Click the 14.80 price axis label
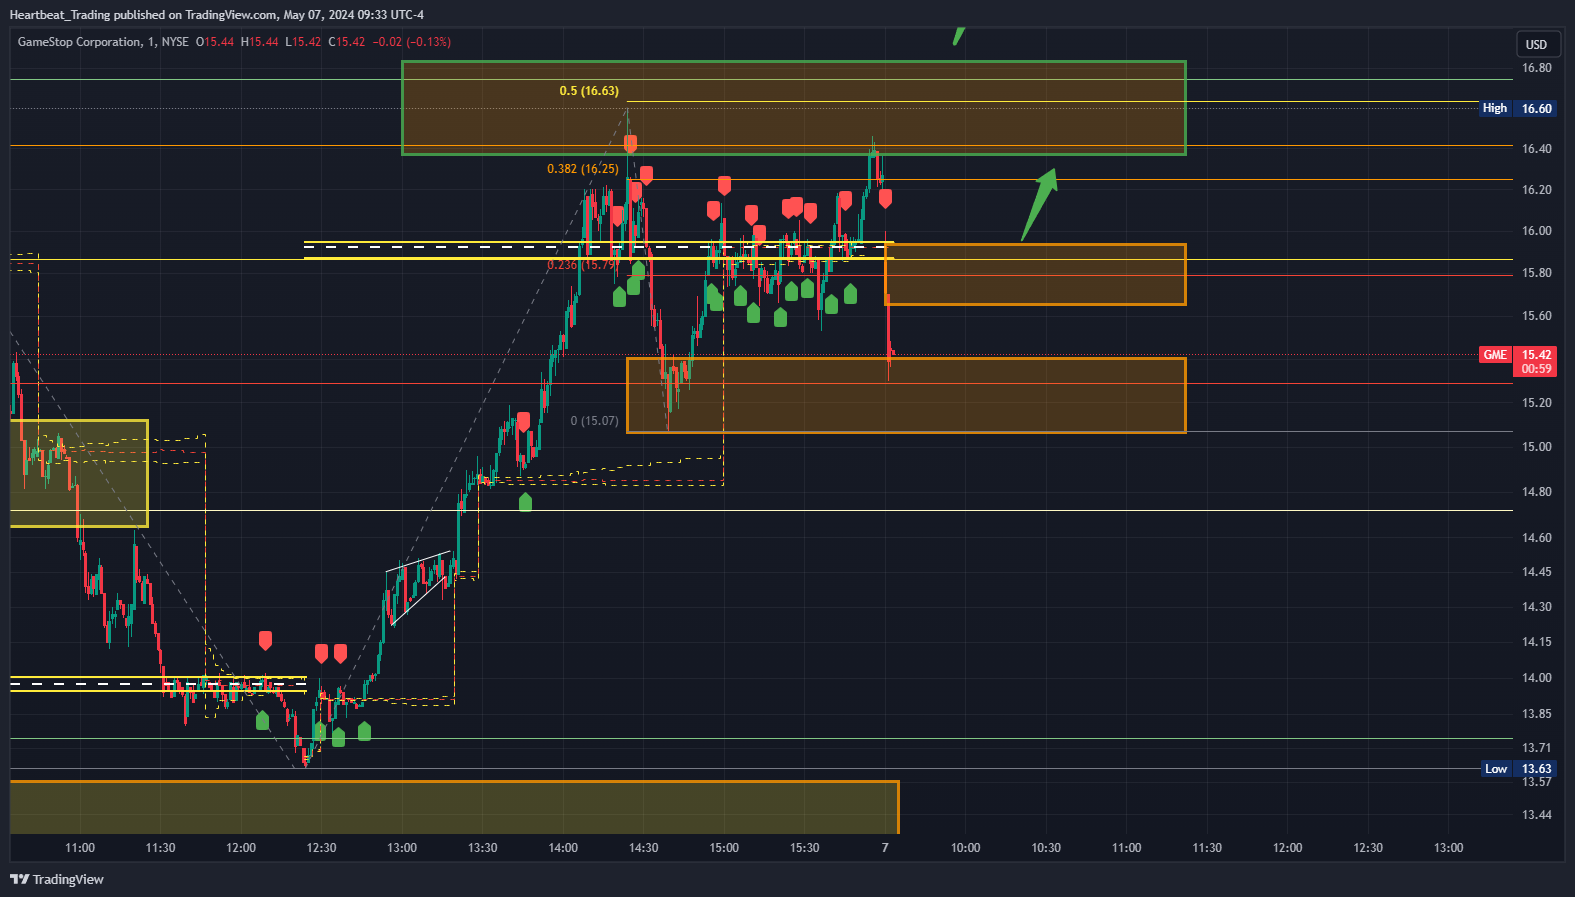Viewport: 1575px width, 897px height. point(1537,492)
